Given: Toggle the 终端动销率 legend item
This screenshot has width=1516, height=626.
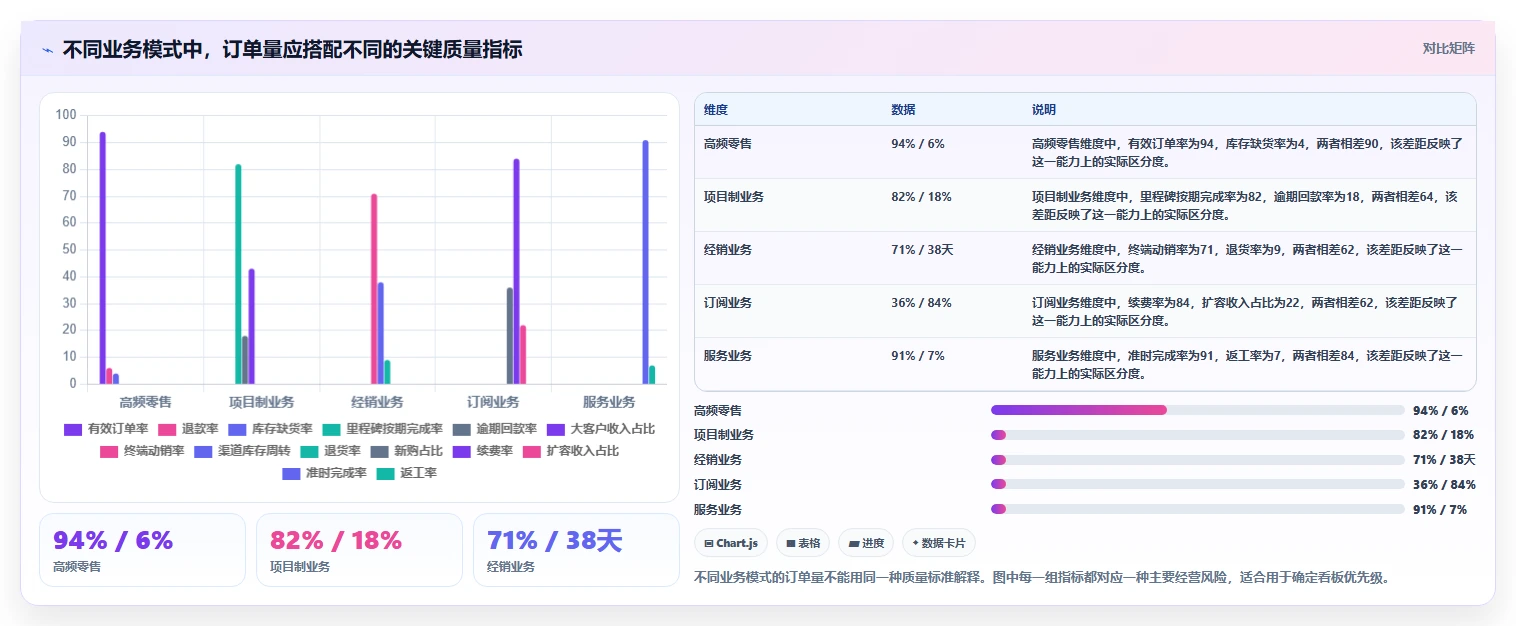Looking at the screenshot, I should (142, 451).
